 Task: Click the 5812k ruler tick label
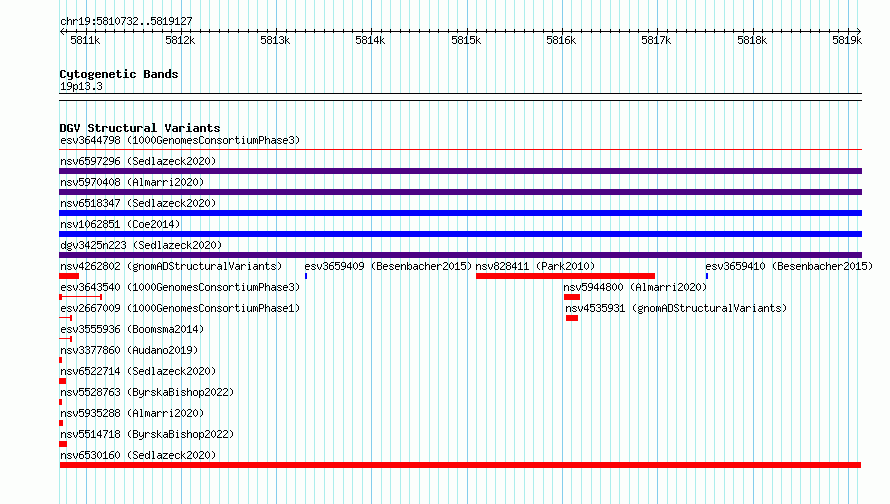click(180, 40)
